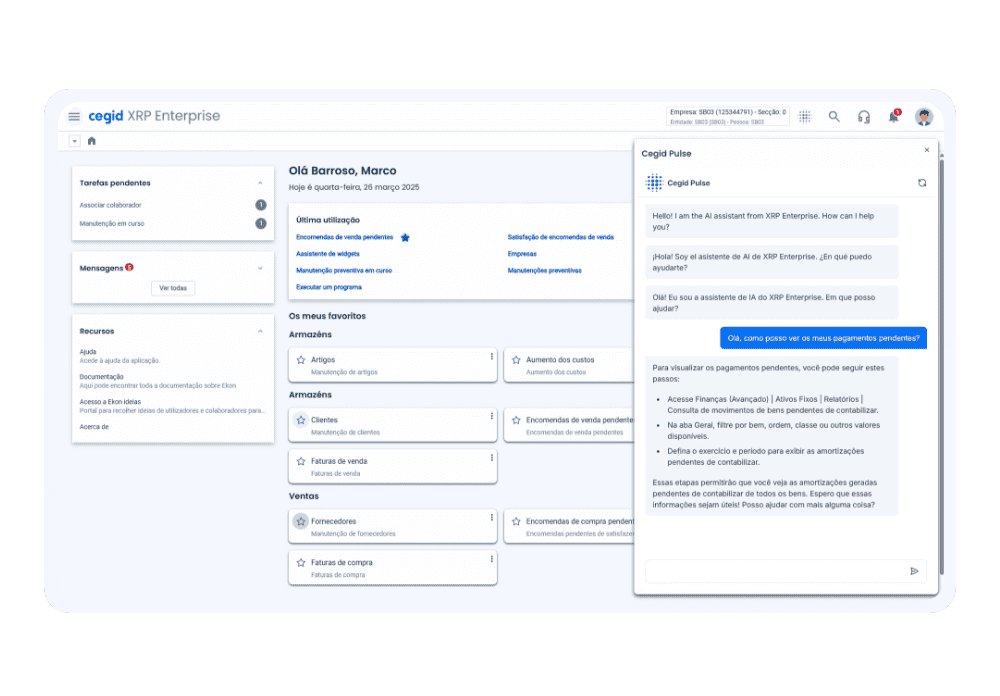Click the search magnifier icon
This screenshot has width=1000, height=696.
tap(834, 117)
